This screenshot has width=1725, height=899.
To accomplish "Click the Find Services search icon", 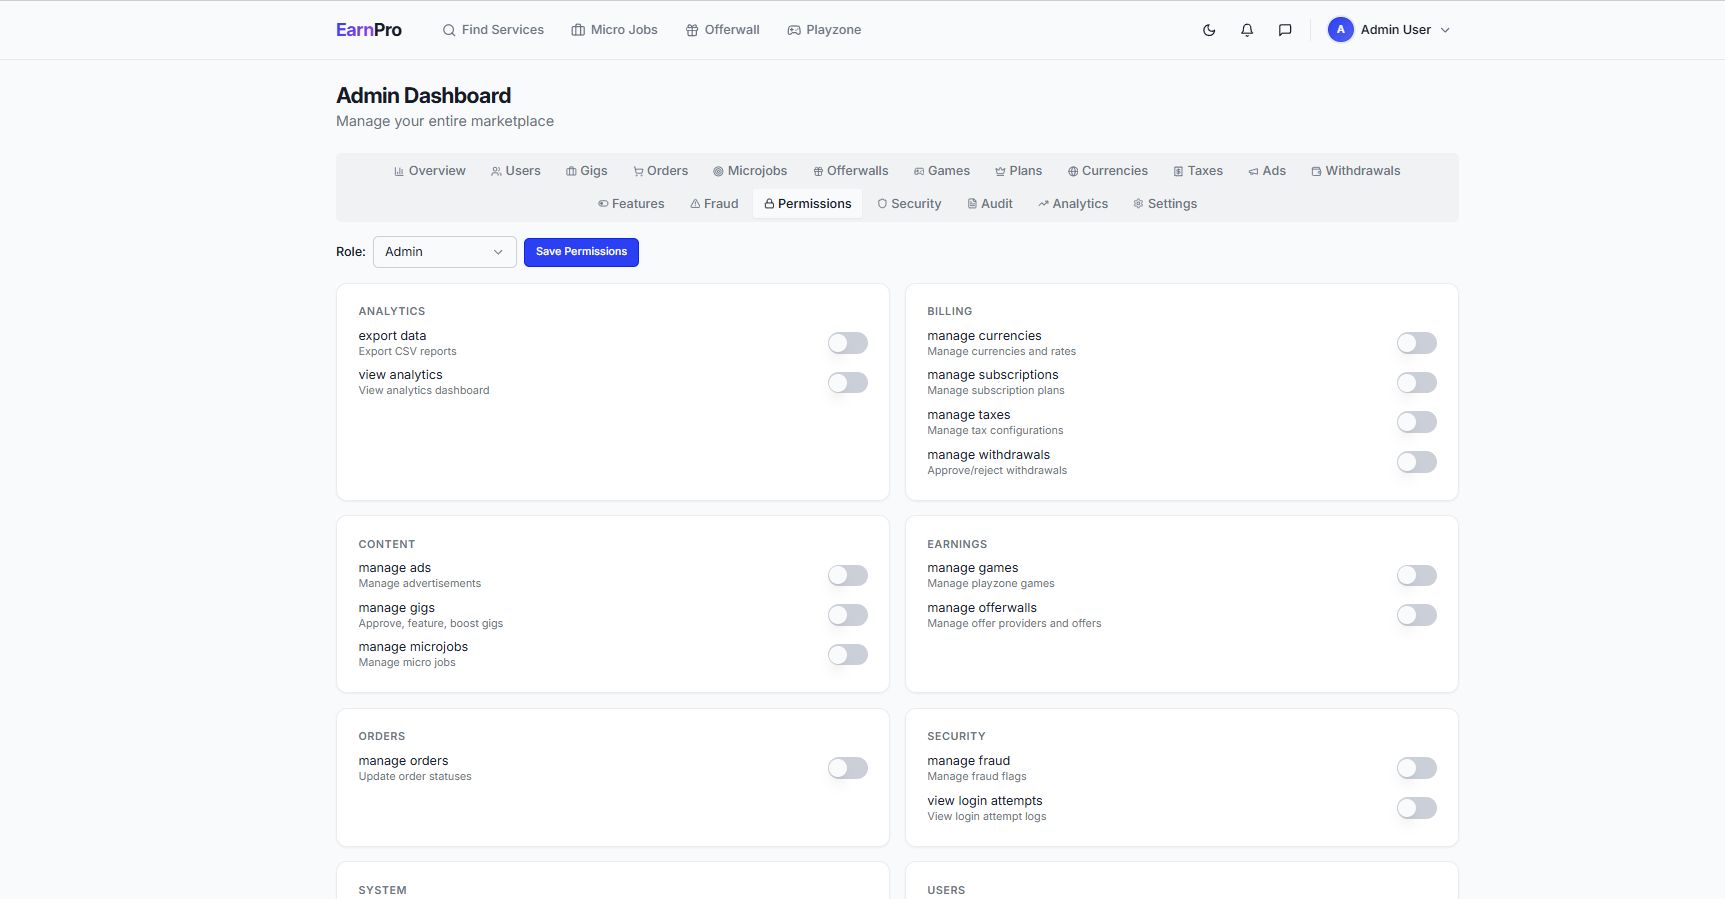I will click(449, 30).
